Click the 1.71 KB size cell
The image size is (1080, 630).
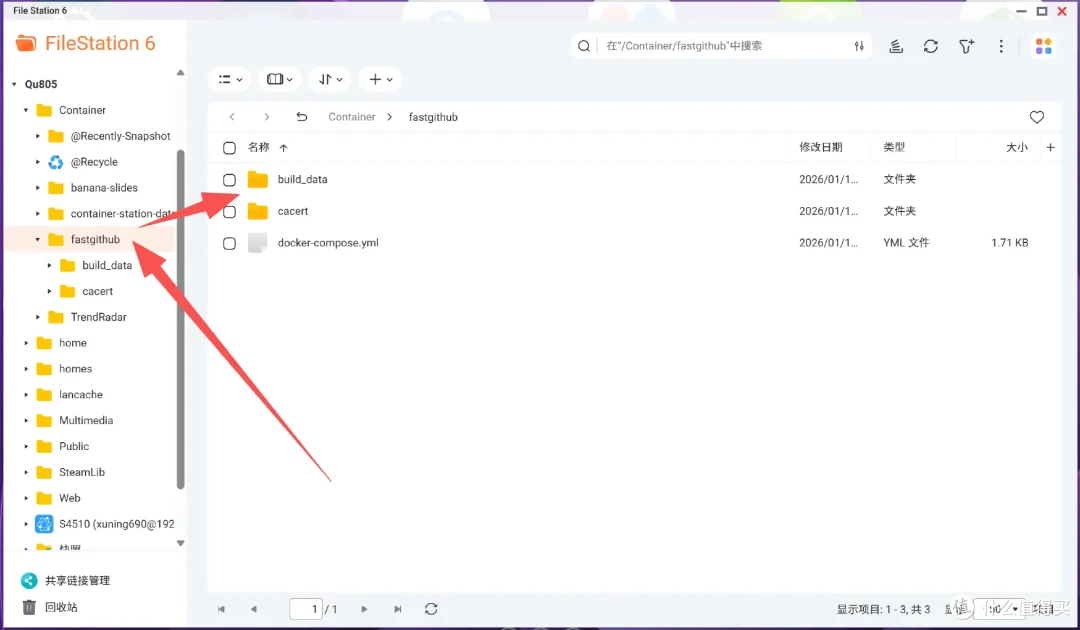(x=1009, y=243)
